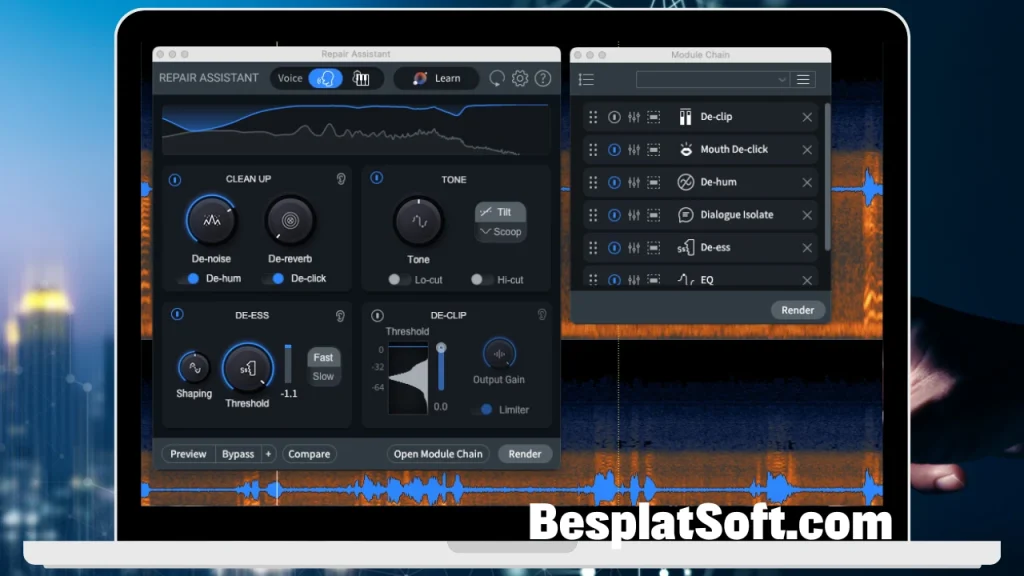Click the undo history icon
Image resolution: width=1024 pixels, height=576 pixels.
[497, 78]
